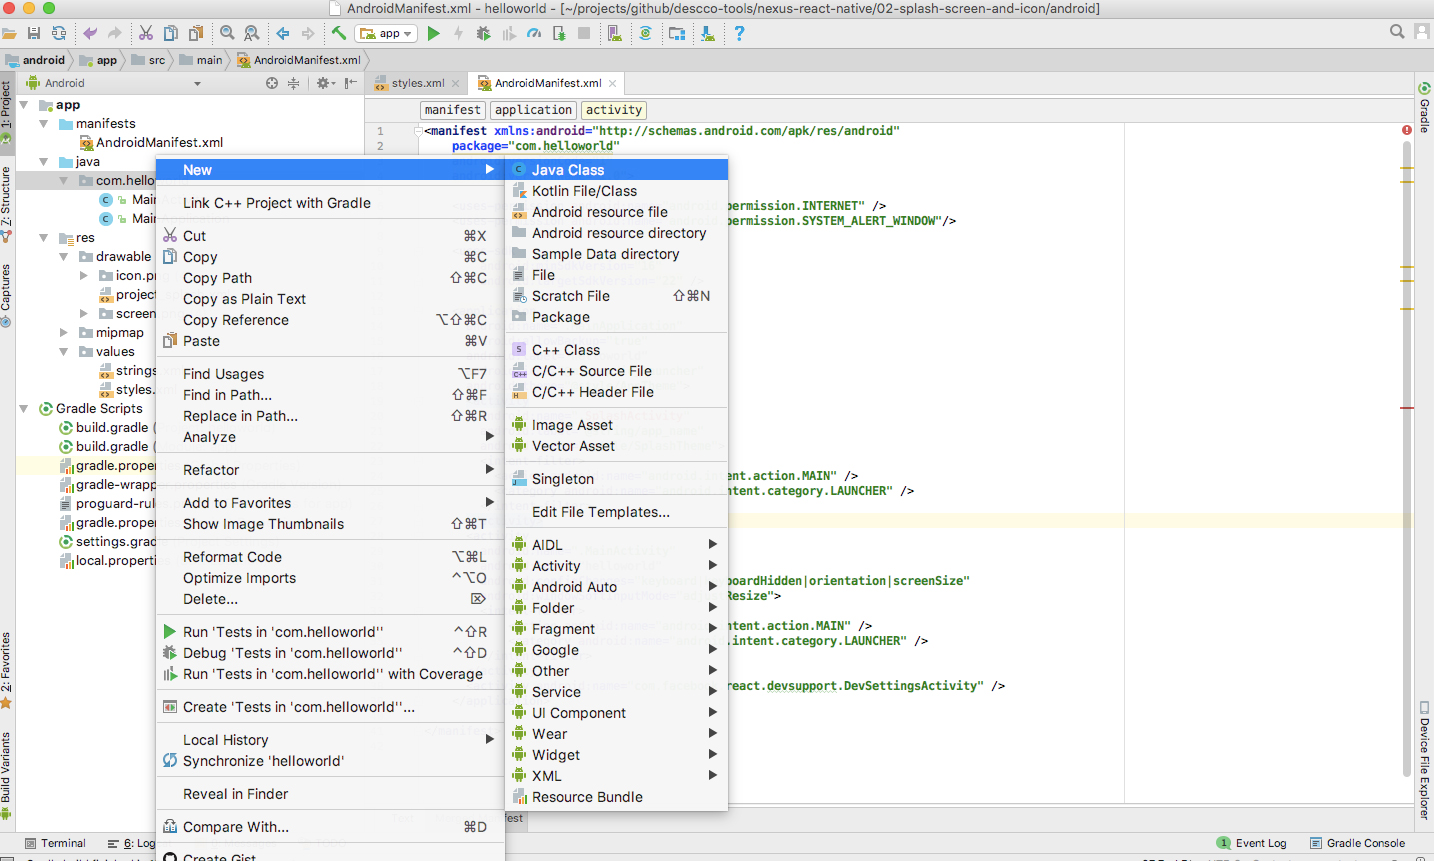Viewport: 1434px width, 861px height.
Task: Click the Find magnifier toolbar icon
Action: point(227,33)
